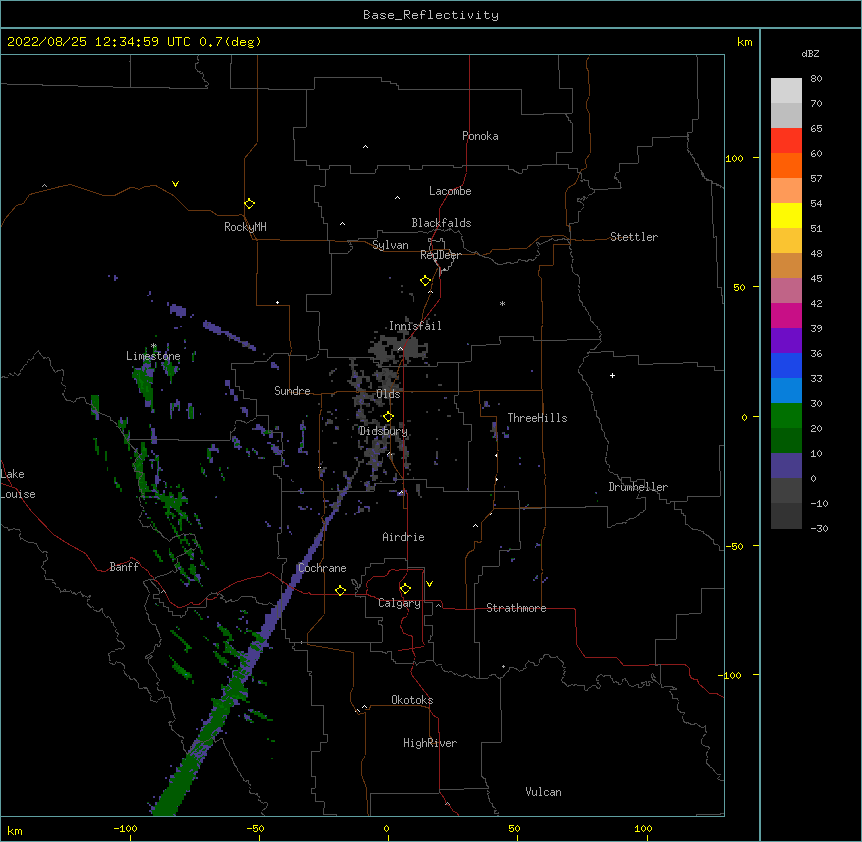Select the Airdrie city label
The height and width of the screenshot is (842, 862).
coord(403,537)
